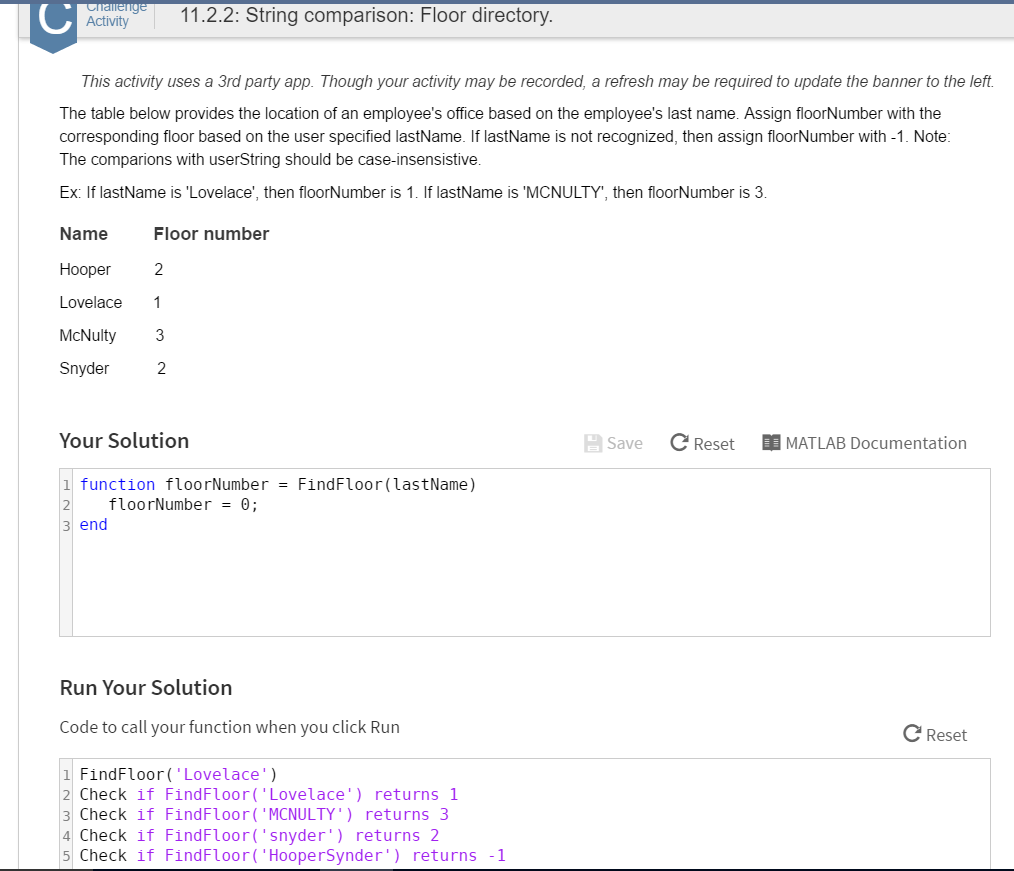The height and width of the screenshot is (871, 1014).
Task: Place cursor on the function floorNumber definition line
Action: [x=278, y=485]
